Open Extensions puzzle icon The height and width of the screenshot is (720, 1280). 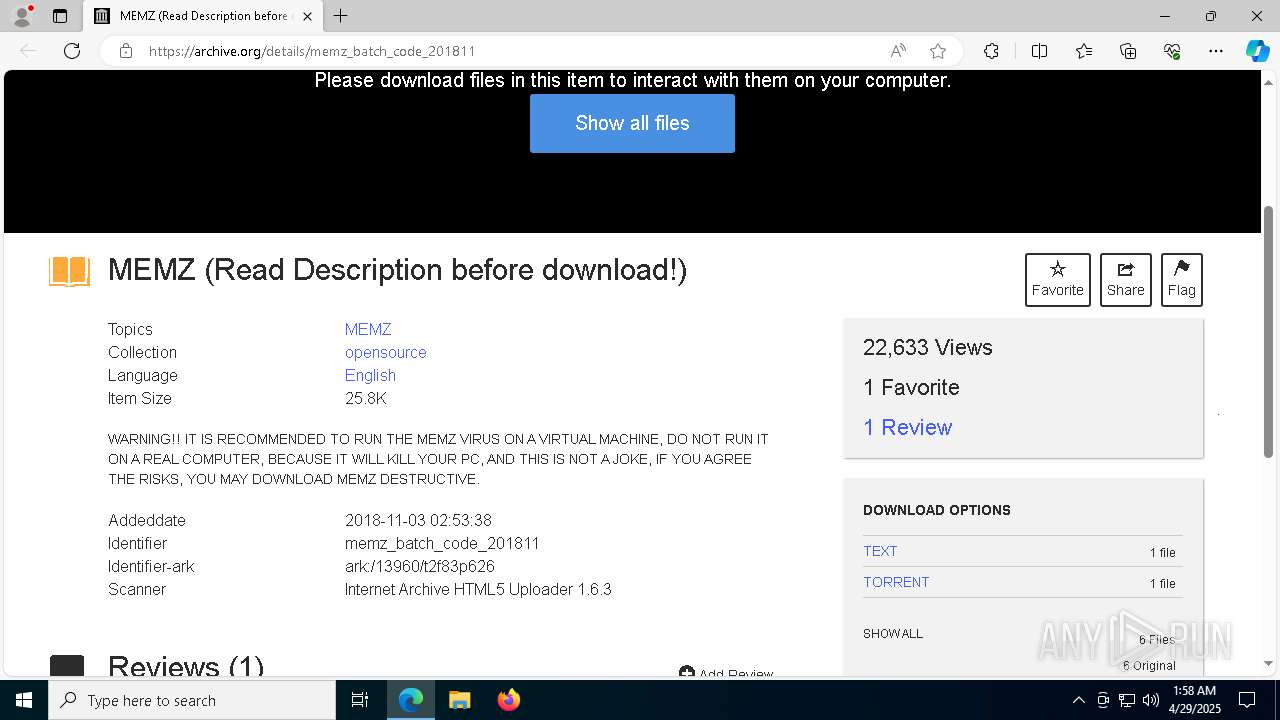tap(991, 51)
